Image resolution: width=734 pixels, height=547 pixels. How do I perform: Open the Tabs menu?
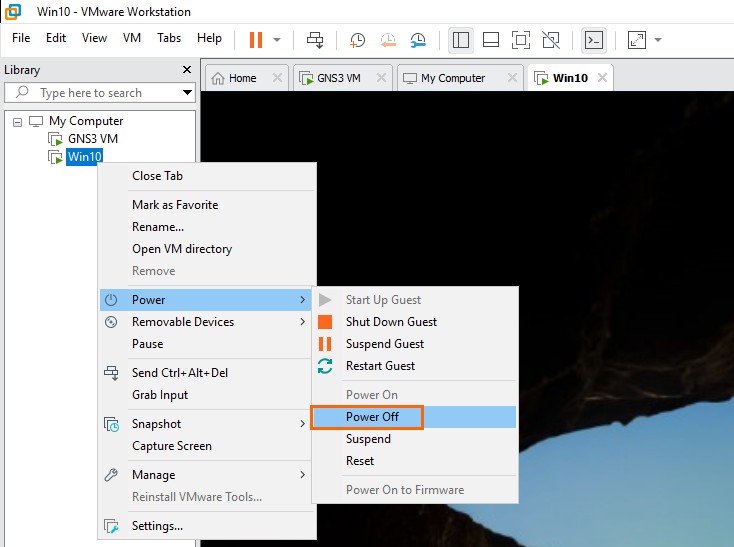[x=169, y=38]
